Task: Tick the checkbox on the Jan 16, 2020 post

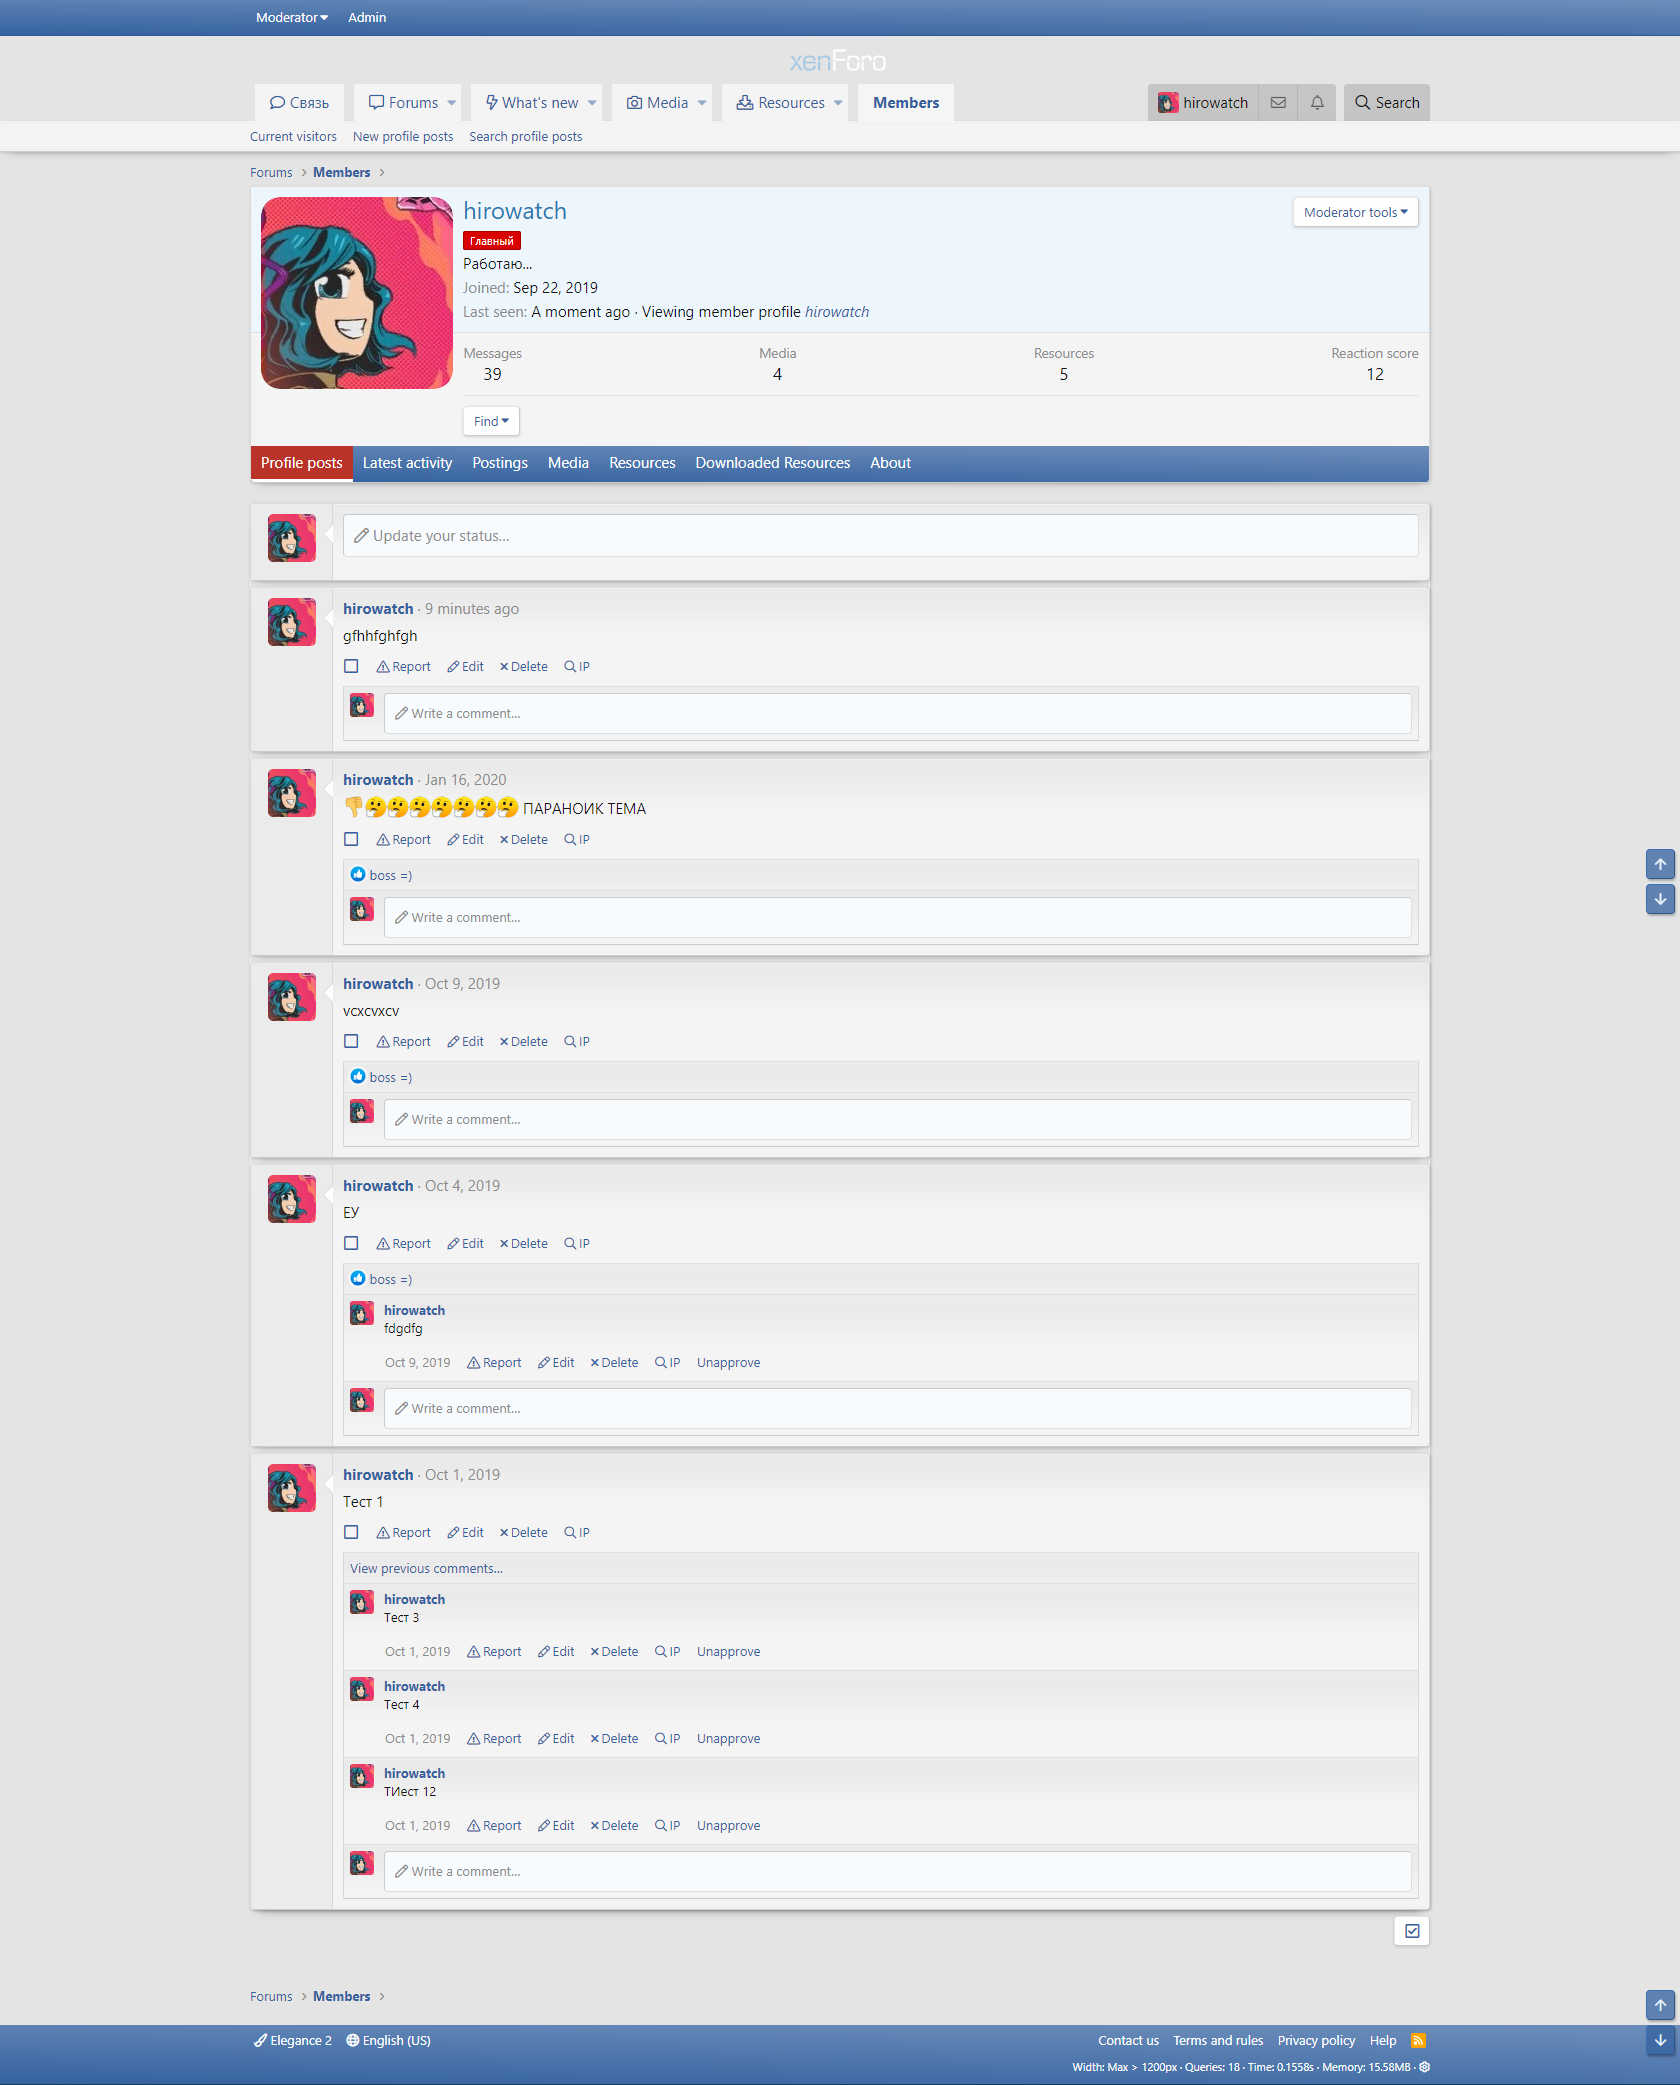Action: pyautogui.click(x=351, y=840)
